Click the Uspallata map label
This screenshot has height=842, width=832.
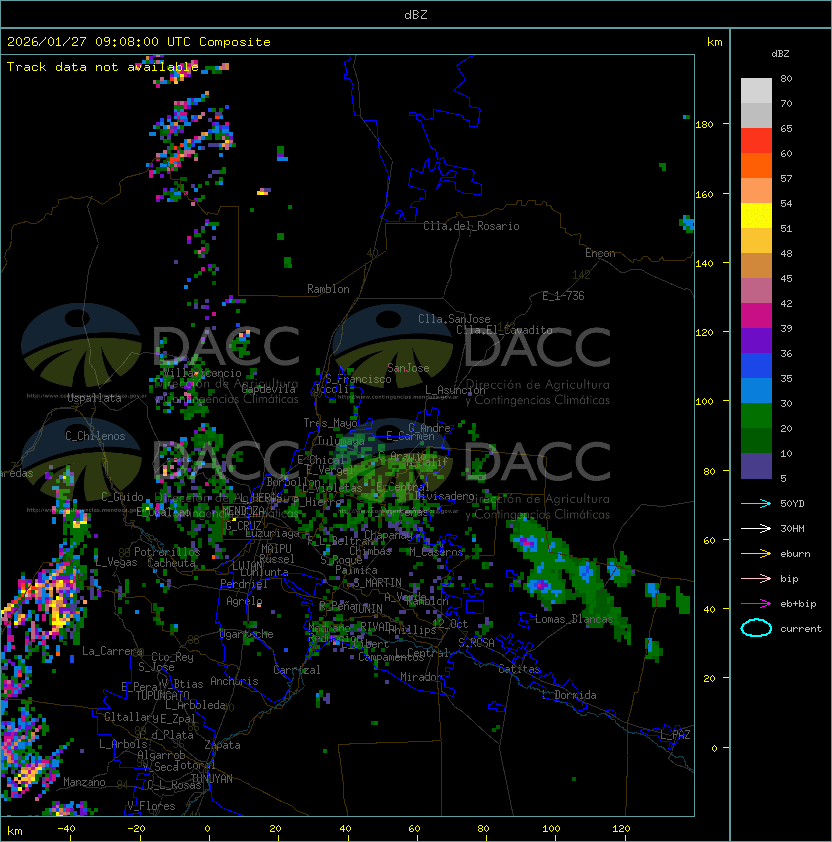95,398
